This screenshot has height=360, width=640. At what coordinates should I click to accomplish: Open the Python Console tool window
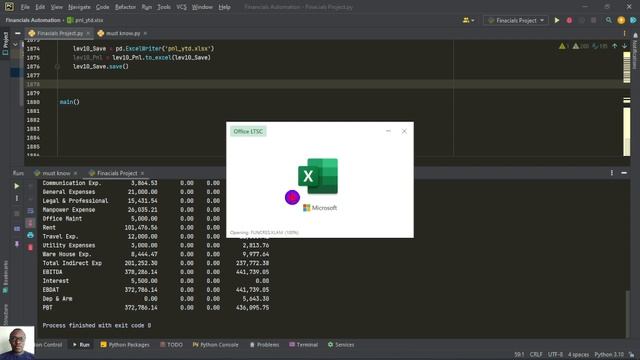(x=215, y=345)
